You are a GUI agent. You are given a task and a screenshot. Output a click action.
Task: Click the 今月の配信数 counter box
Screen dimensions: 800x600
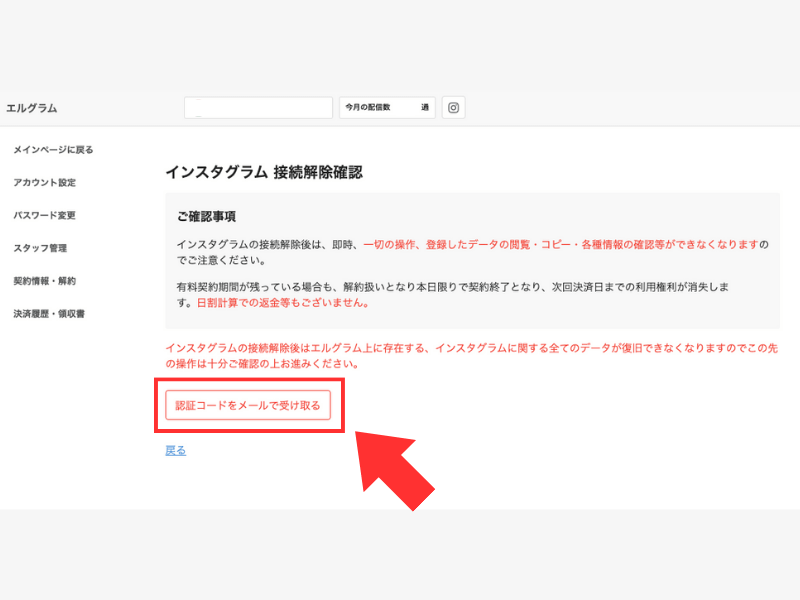pyautogui.click(x=387, y=108)
